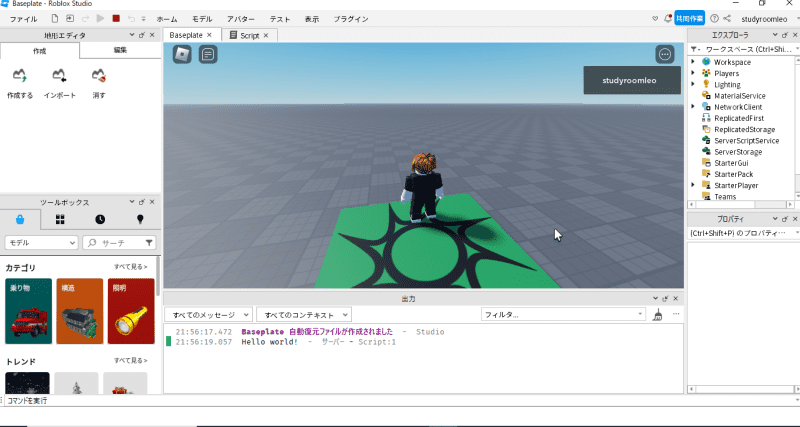Viewport: 800px width, 427px height.
Task: Expand the Players tree node
Action: coord(693,73)
